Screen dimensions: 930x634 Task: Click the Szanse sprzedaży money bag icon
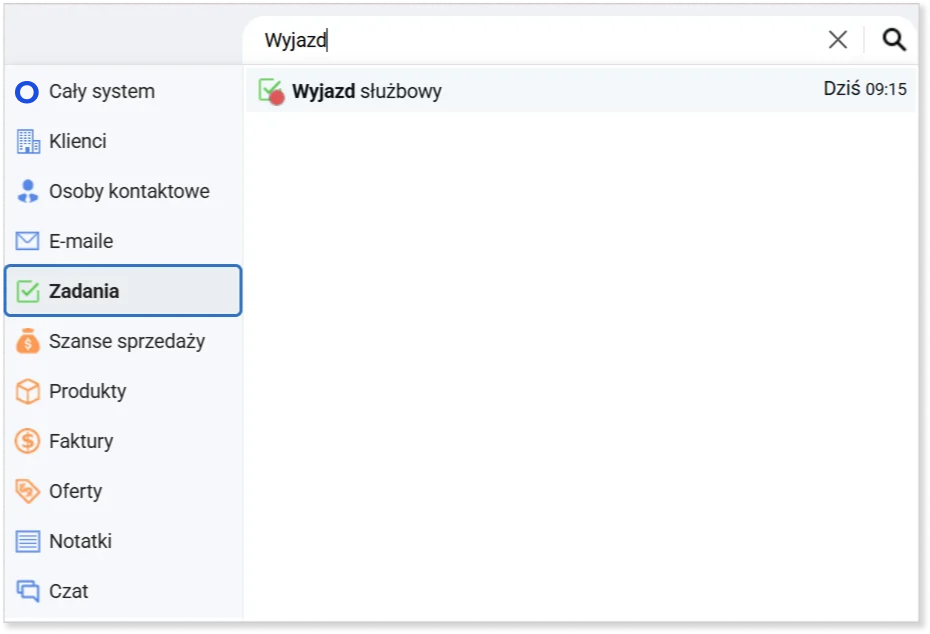pos(28,342)
